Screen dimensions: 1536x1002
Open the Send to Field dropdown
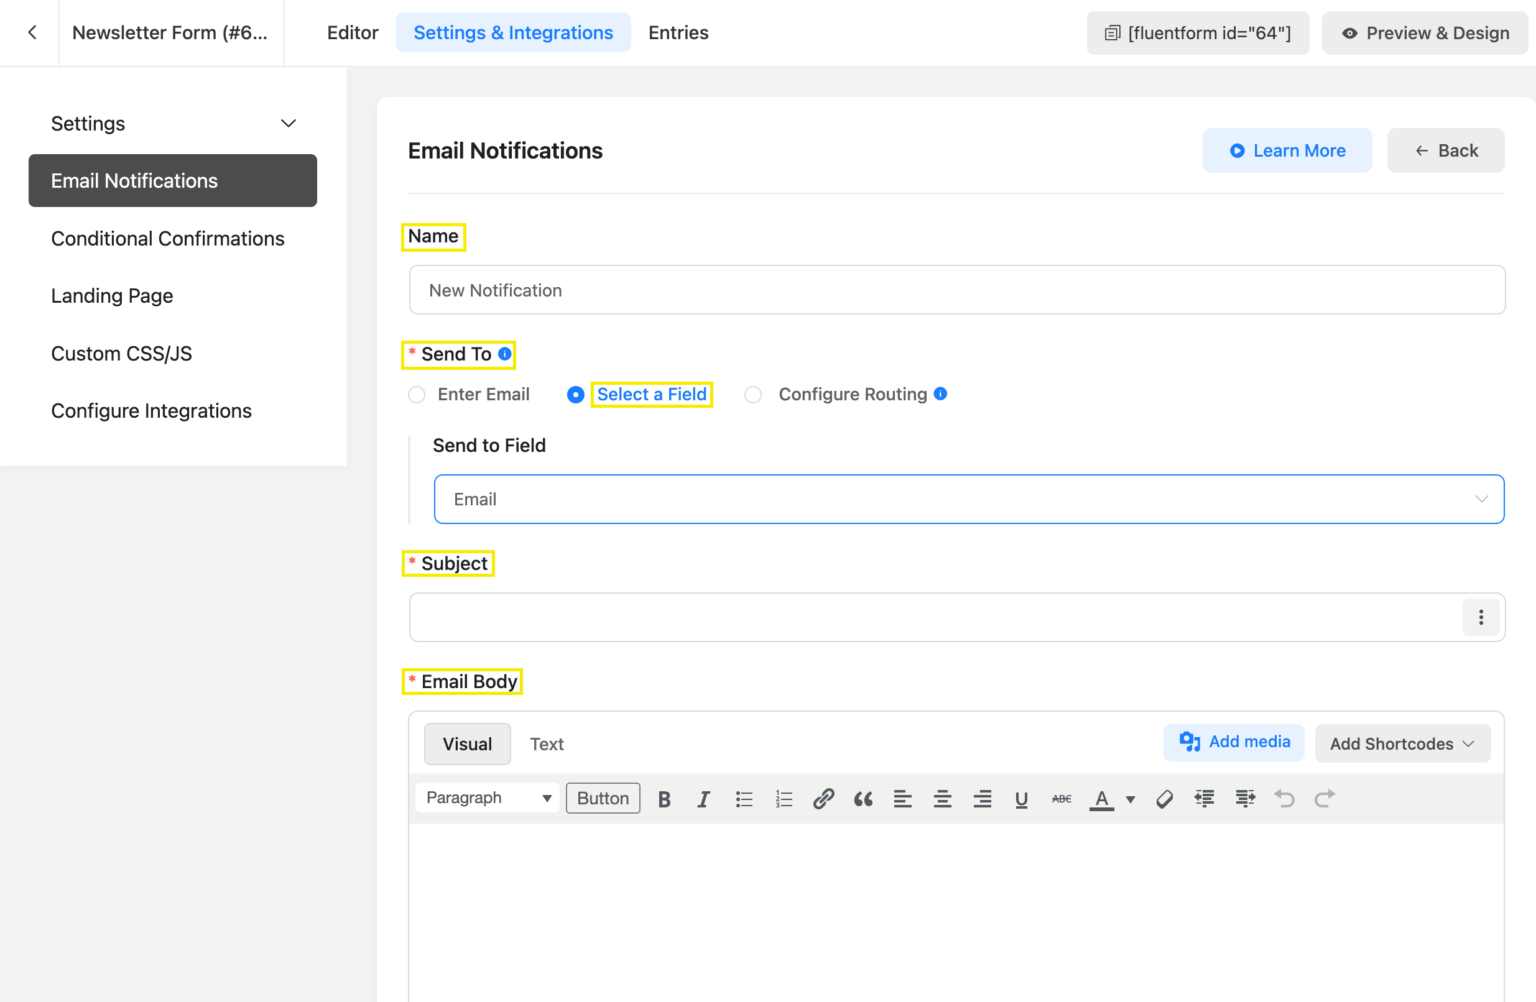[968, 499]
